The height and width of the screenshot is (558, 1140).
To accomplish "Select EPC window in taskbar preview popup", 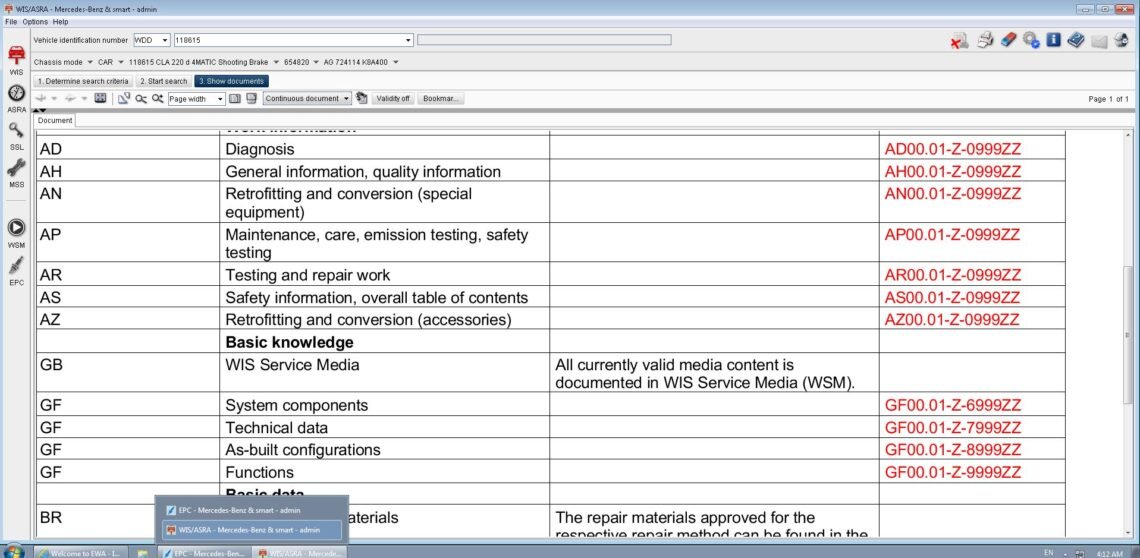I will point(251,510).
